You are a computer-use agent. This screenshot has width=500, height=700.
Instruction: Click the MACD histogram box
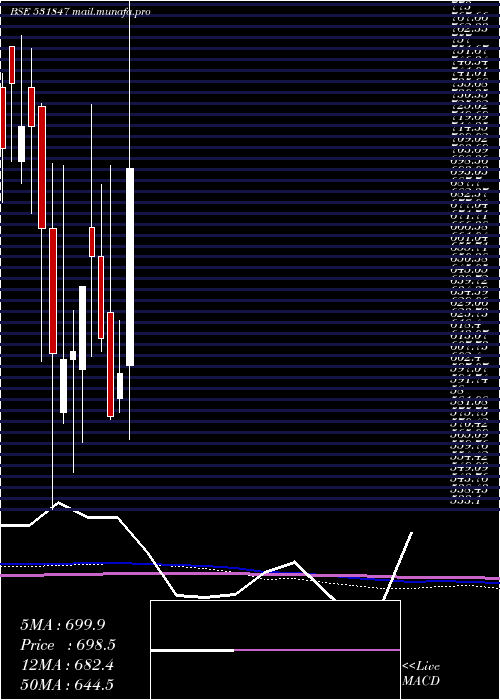coord(275,650)
